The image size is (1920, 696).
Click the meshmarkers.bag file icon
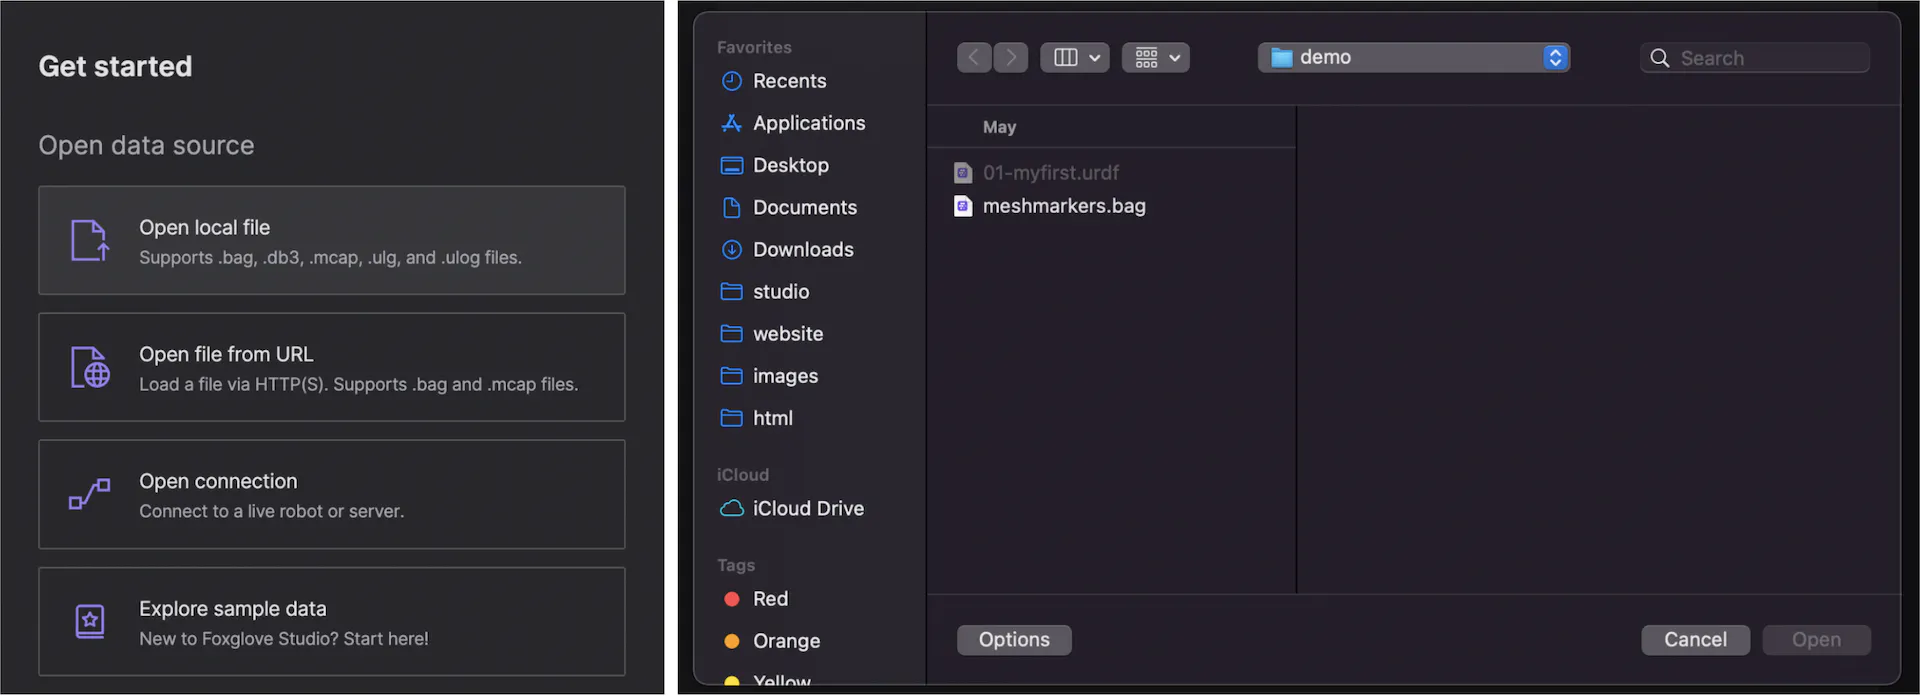point(963,206)
